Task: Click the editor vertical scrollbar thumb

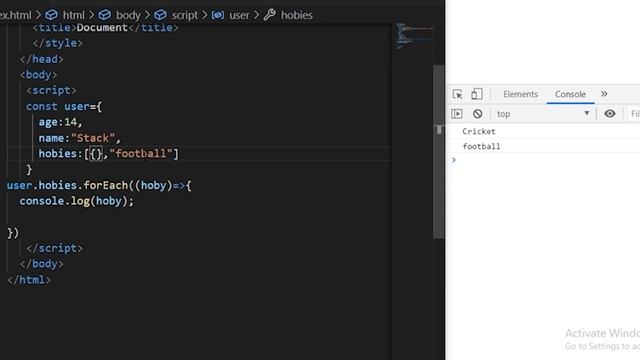Action: click(x=439, y=151)
